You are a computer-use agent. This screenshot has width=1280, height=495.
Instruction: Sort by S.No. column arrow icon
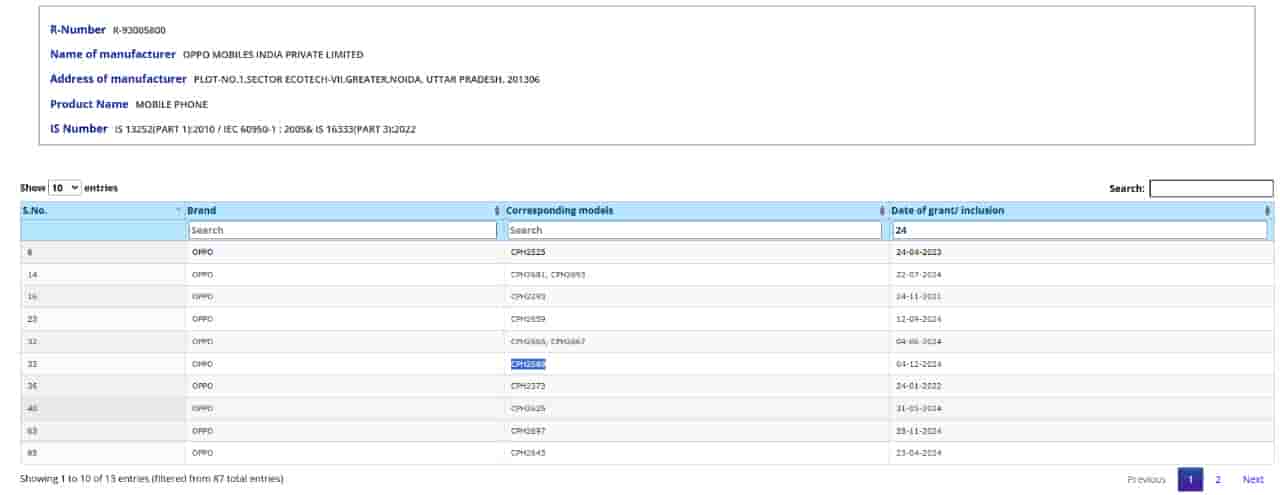[178, 211]
